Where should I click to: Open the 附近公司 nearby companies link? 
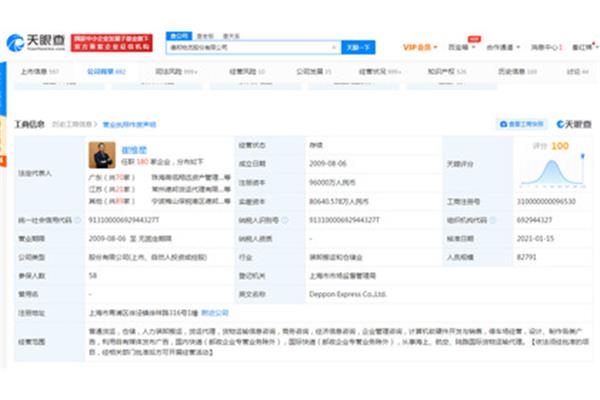[215, 313]
